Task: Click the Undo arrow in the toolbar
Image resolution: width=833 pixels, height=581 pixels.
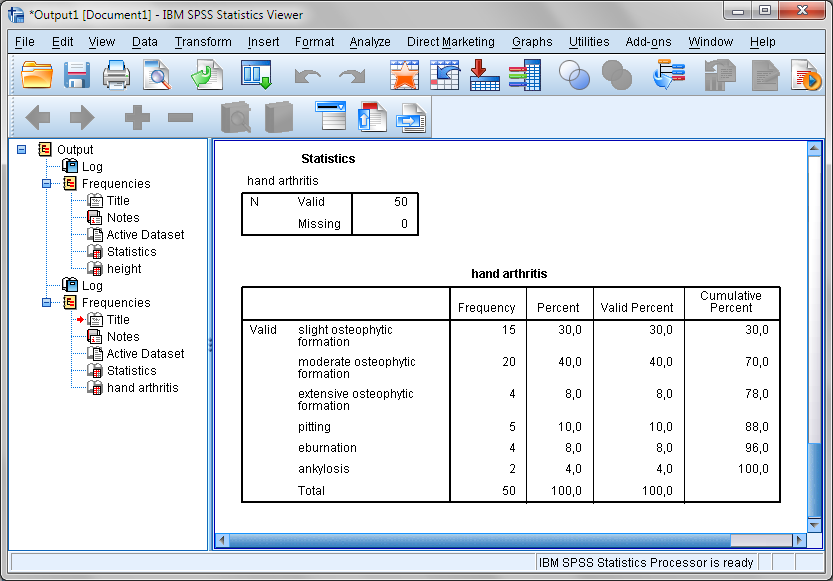Action: pyautogui.click(x=308, y=76)
